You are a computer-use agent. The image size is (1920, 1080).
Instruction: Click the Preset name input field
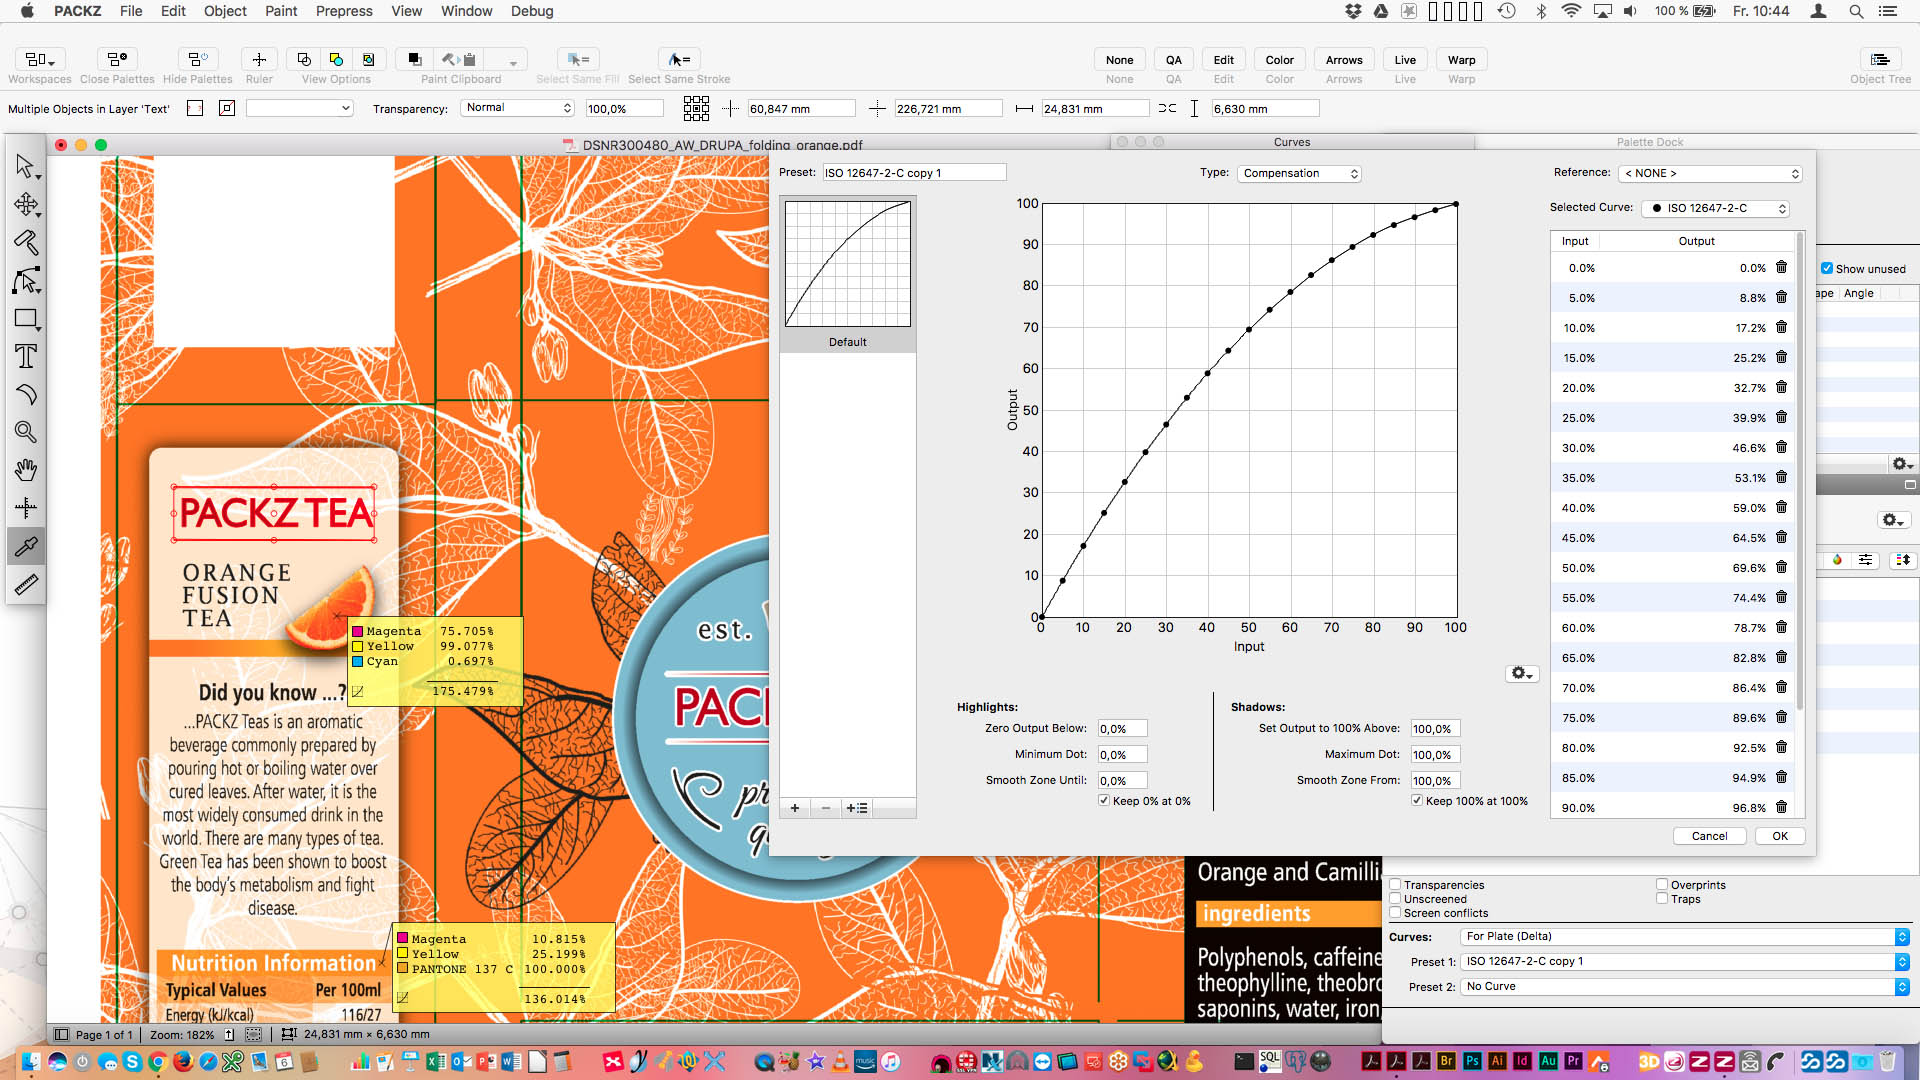914,173
